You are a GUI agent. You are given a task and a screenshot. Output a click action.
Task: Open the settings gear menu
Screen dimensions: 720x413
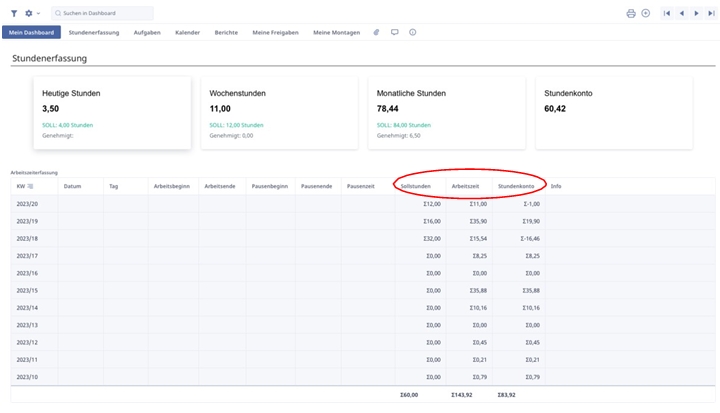tap(30, 13)
